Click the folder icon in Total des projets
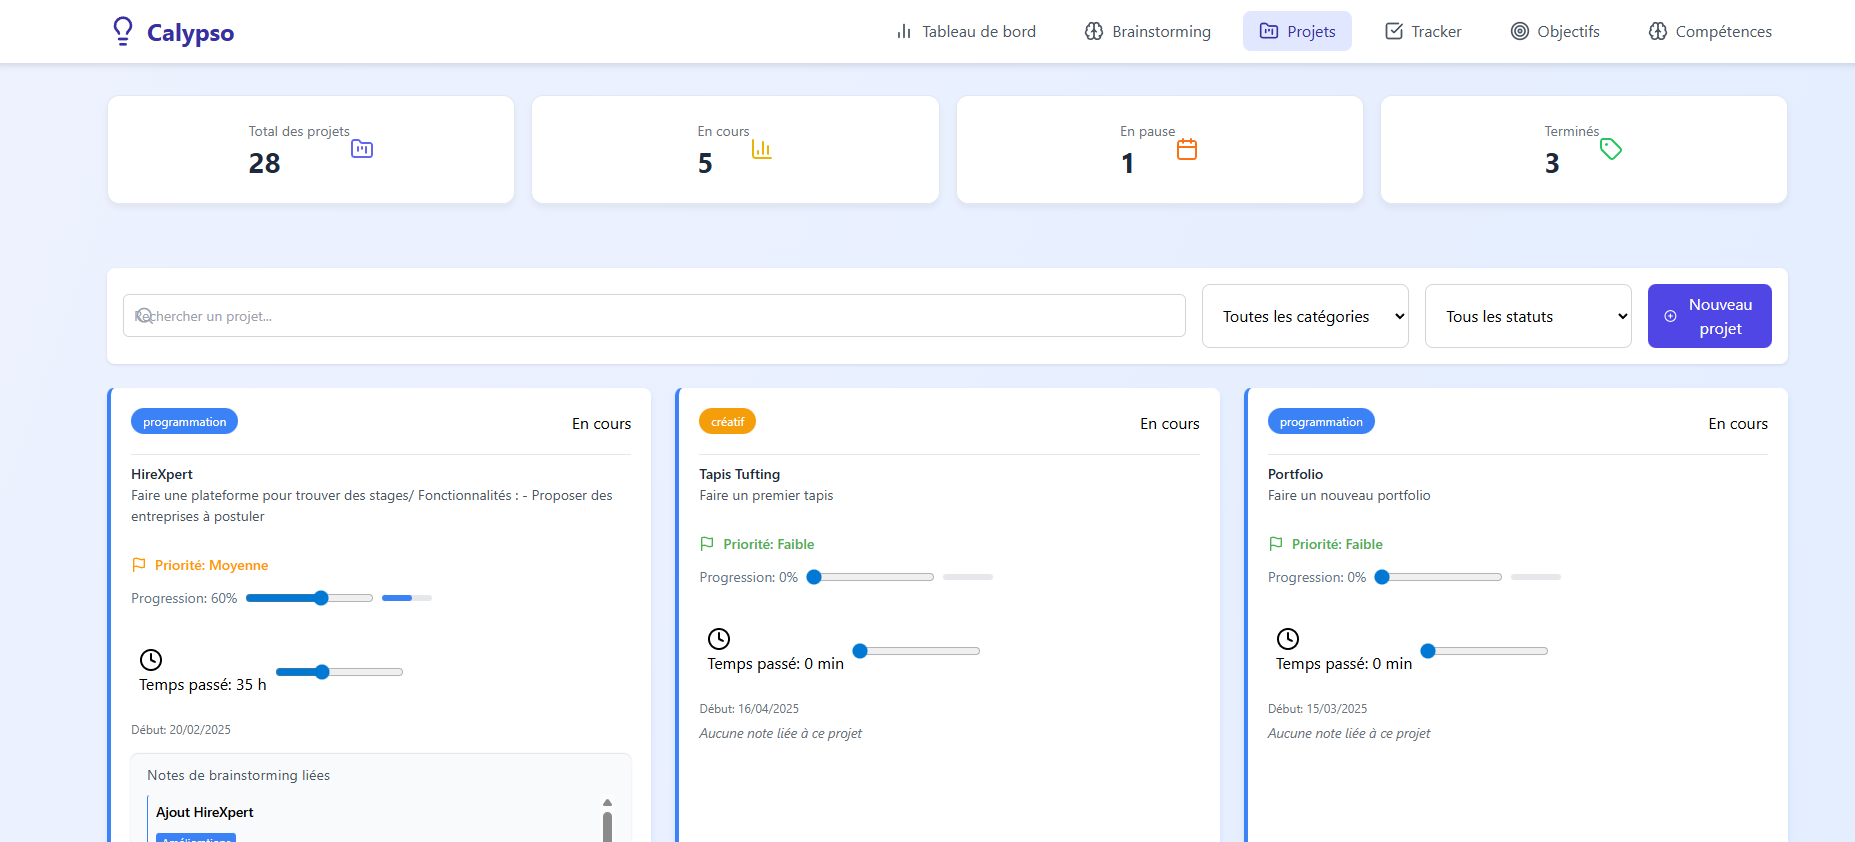1855x842 pixels. (362, 149)
